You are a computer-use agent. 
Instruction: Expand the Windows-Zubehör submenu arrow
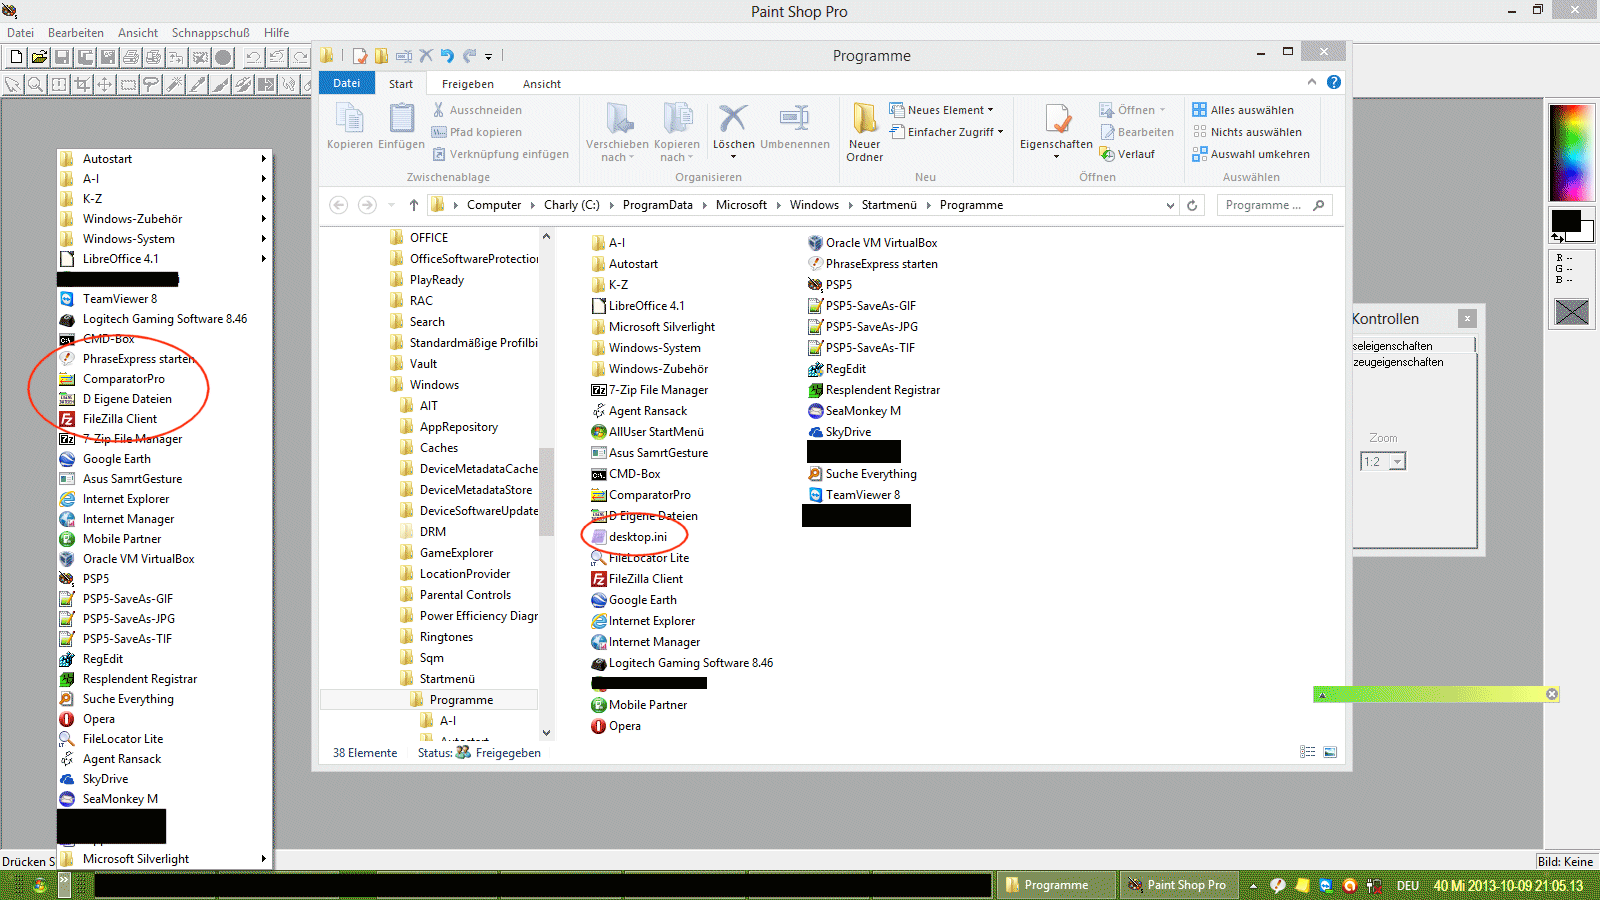pos(264,219)
